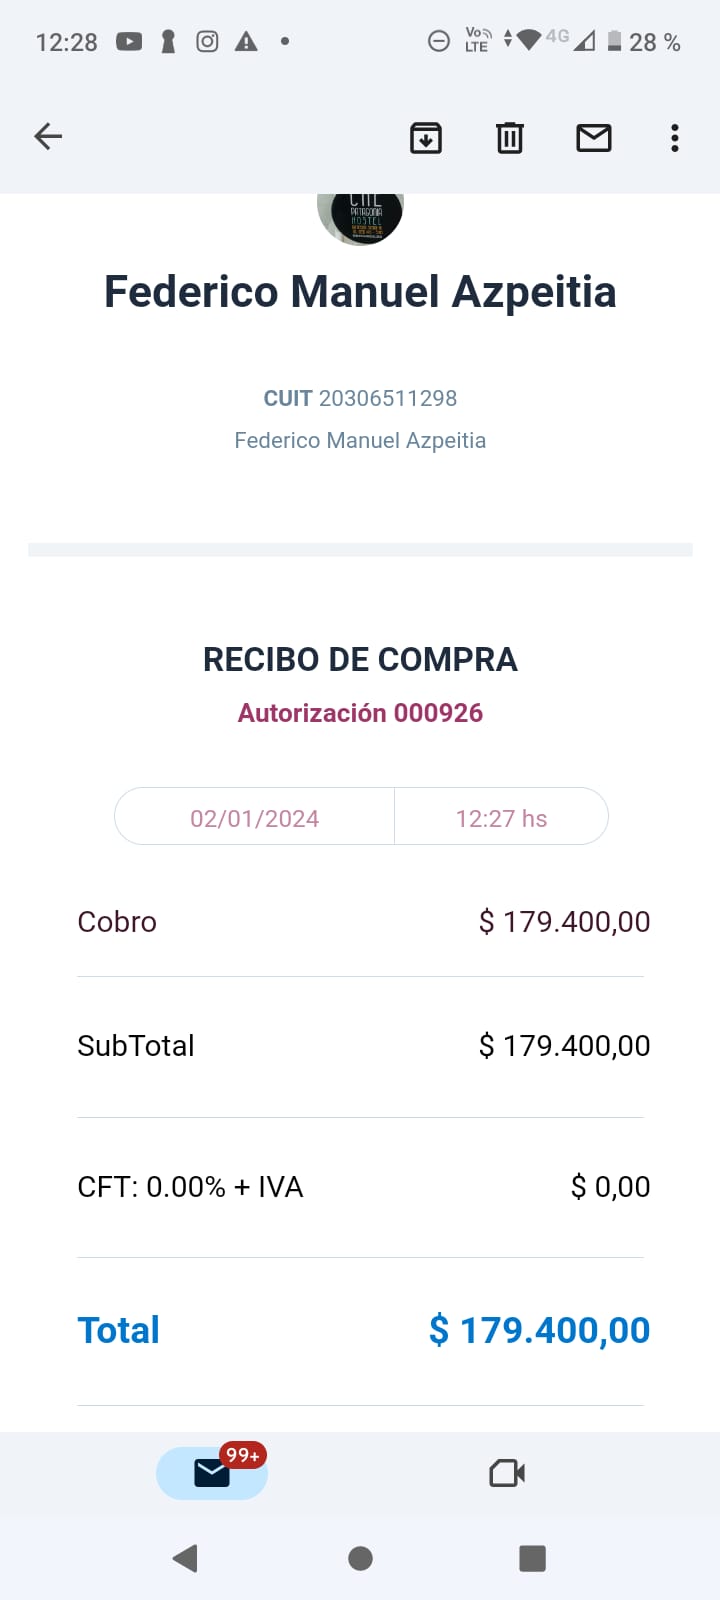The image size is (720, 1600).
Task: Tap the sender's round logo thumbnail
Action: coord(360,217)
